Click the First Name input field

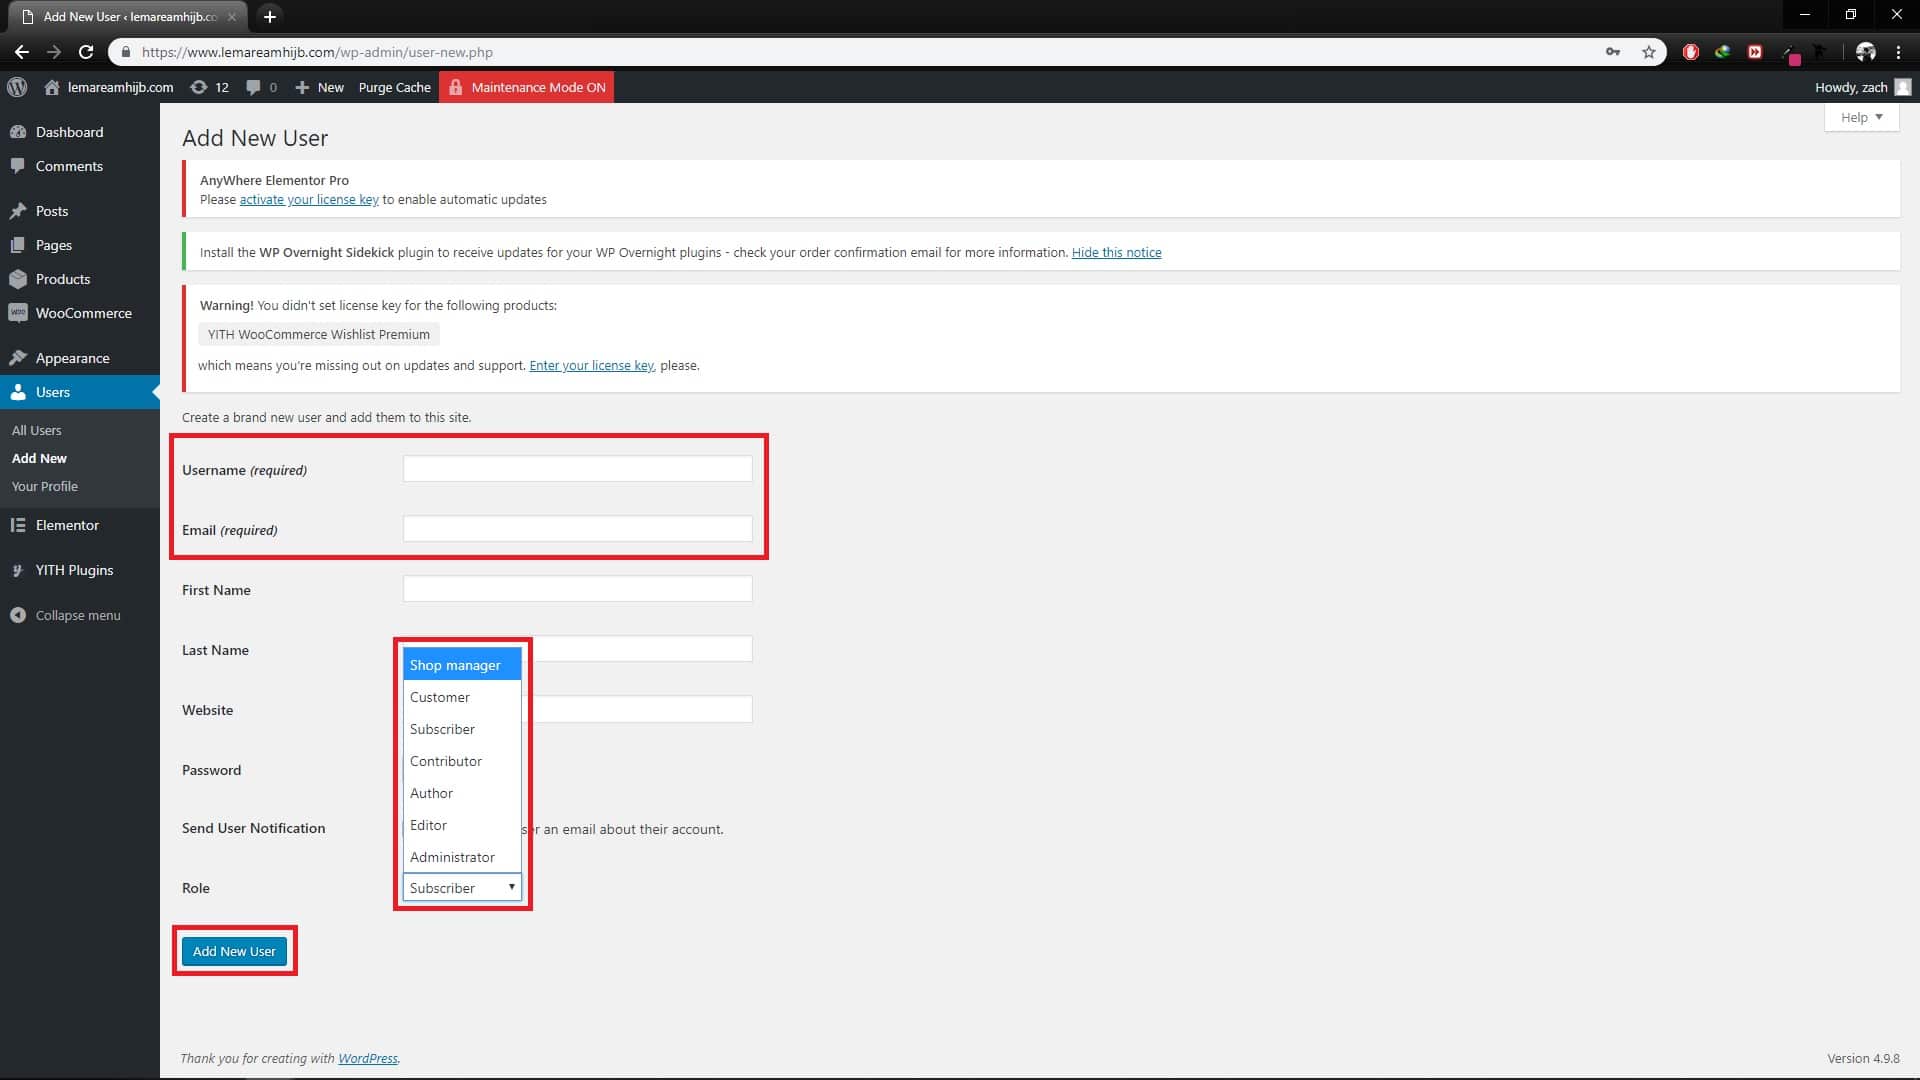coord(577,589)
